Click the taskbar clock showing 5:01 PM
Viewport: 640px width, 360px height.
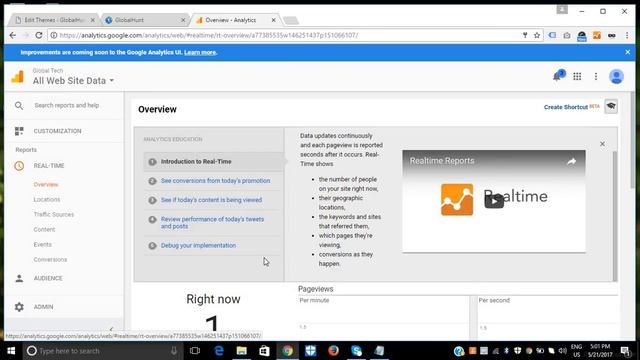600,351
